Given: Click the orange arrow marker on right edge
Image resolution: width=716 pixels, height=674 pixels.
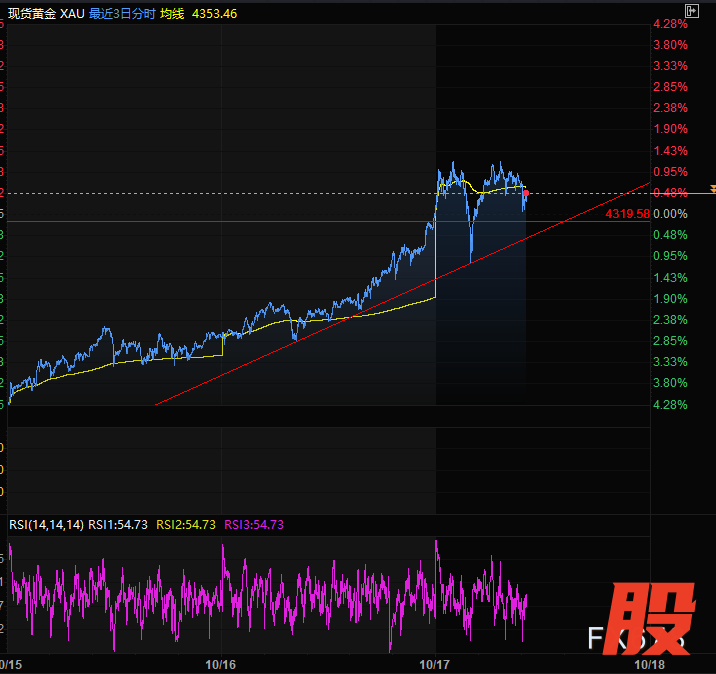Looking at the screenshot, I should pos(711,188).
